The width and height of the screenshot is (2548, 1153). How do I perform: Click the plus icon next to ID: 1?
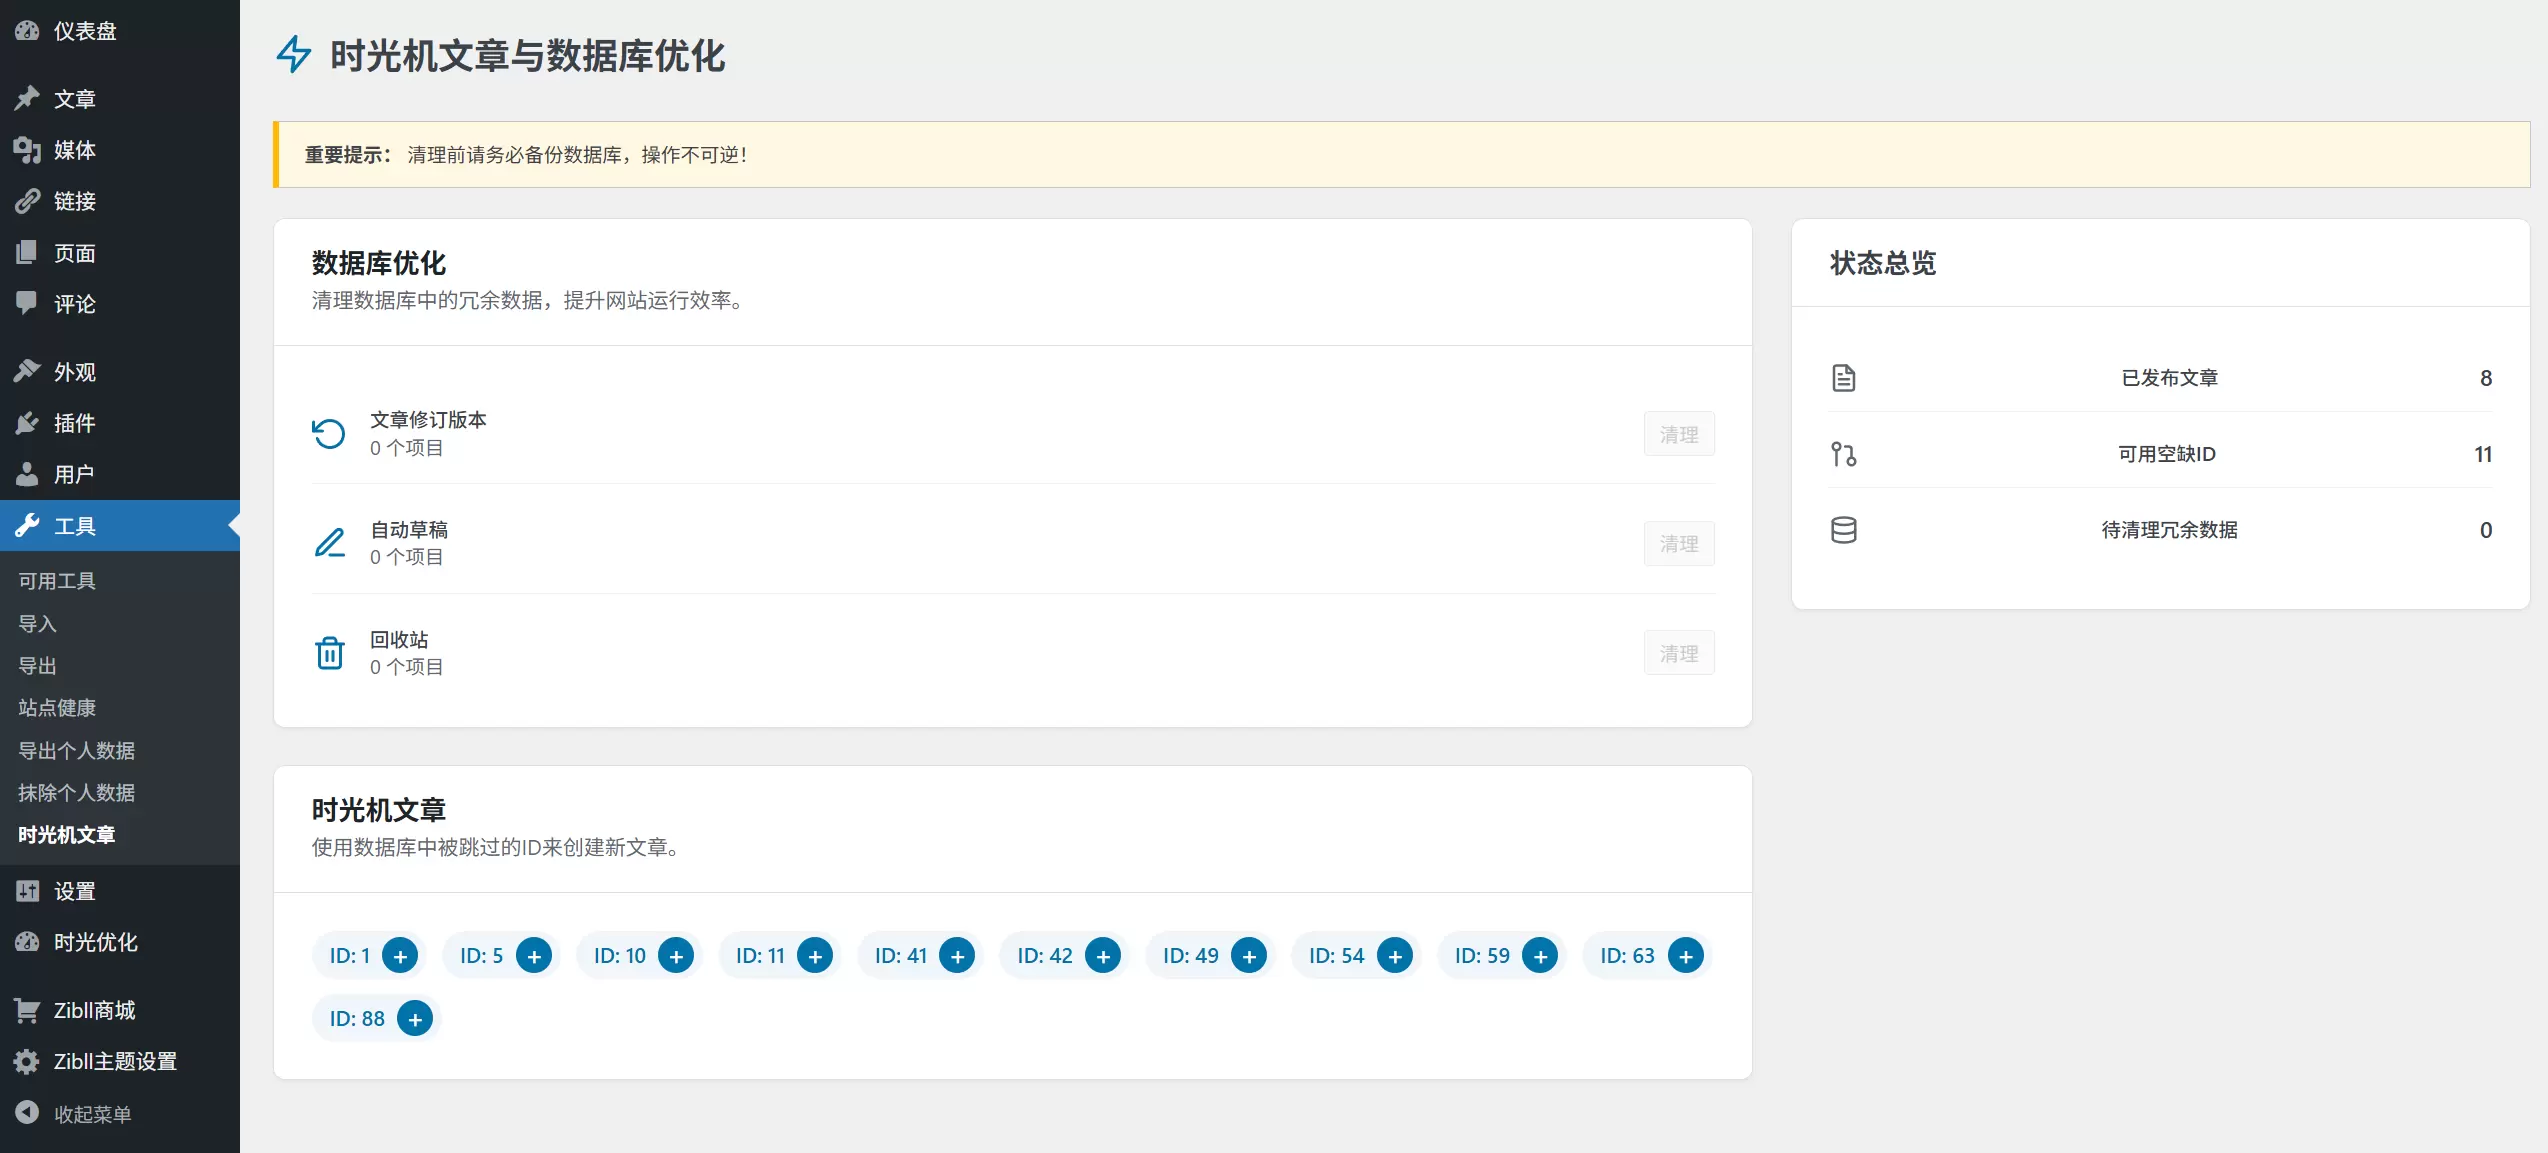400,956
